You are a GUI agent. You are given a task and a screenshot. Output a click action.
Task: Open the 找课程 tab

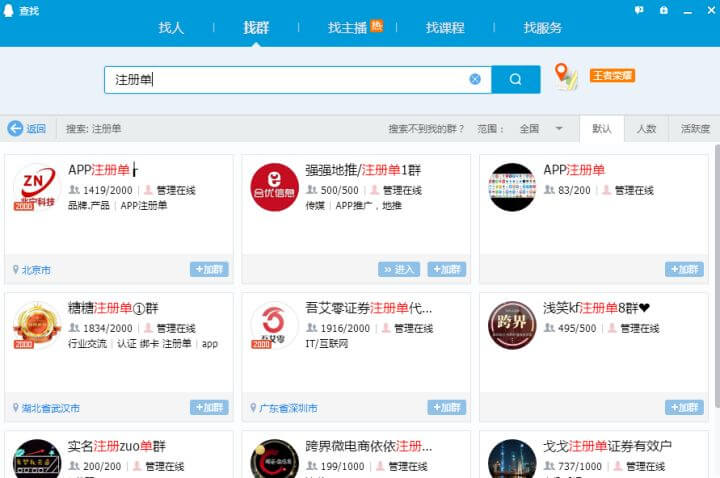click(x=445, y=28)
